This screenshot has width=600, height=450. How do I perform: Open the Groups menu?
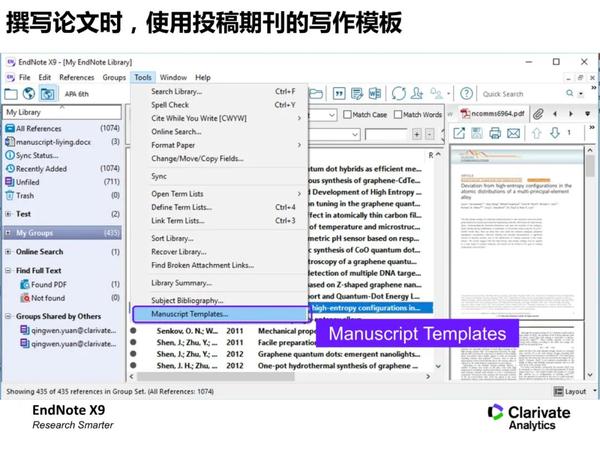tap(114, 77)
